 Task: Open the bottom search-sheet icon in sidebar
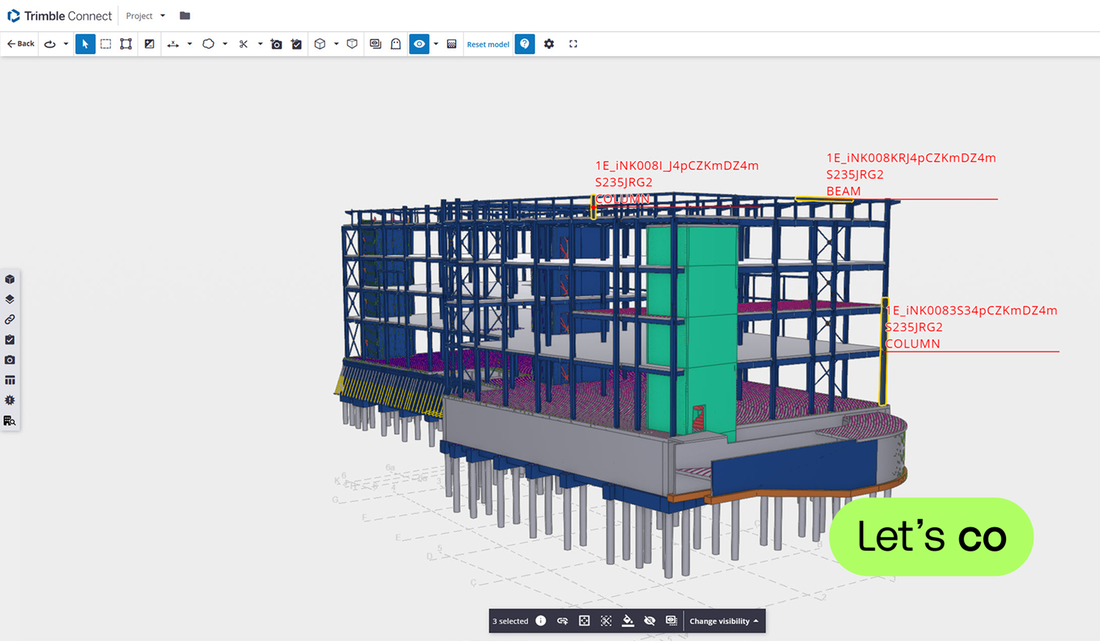pos(10,421)
